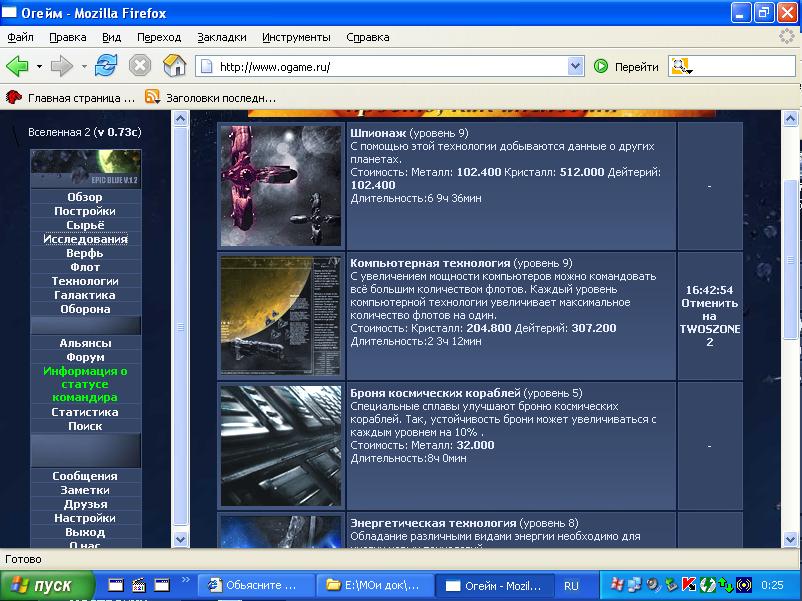Open the Верфь shipyard page
This screenshot has height=601, width=802.
point(85,253)
